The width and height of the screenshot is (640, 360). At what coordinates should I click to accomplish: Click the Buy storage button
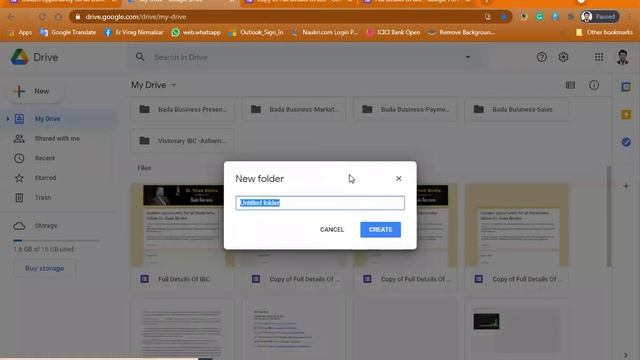(44, 269)
